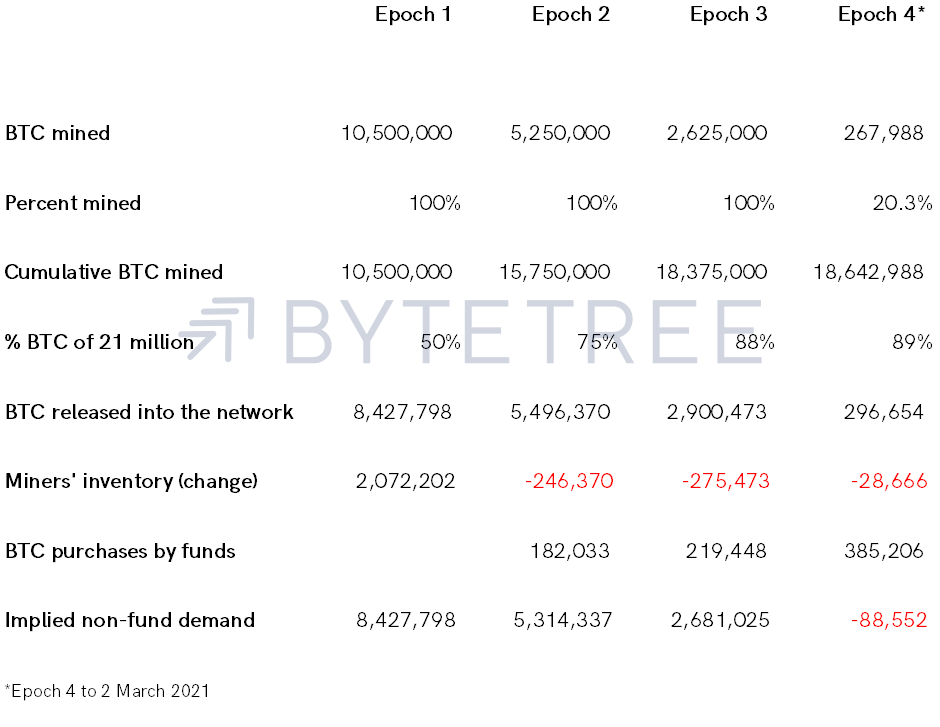Click the Percent mined row label
Image resolution: width=940 pixels, height=727 pixels.
(x=73, y=203)
